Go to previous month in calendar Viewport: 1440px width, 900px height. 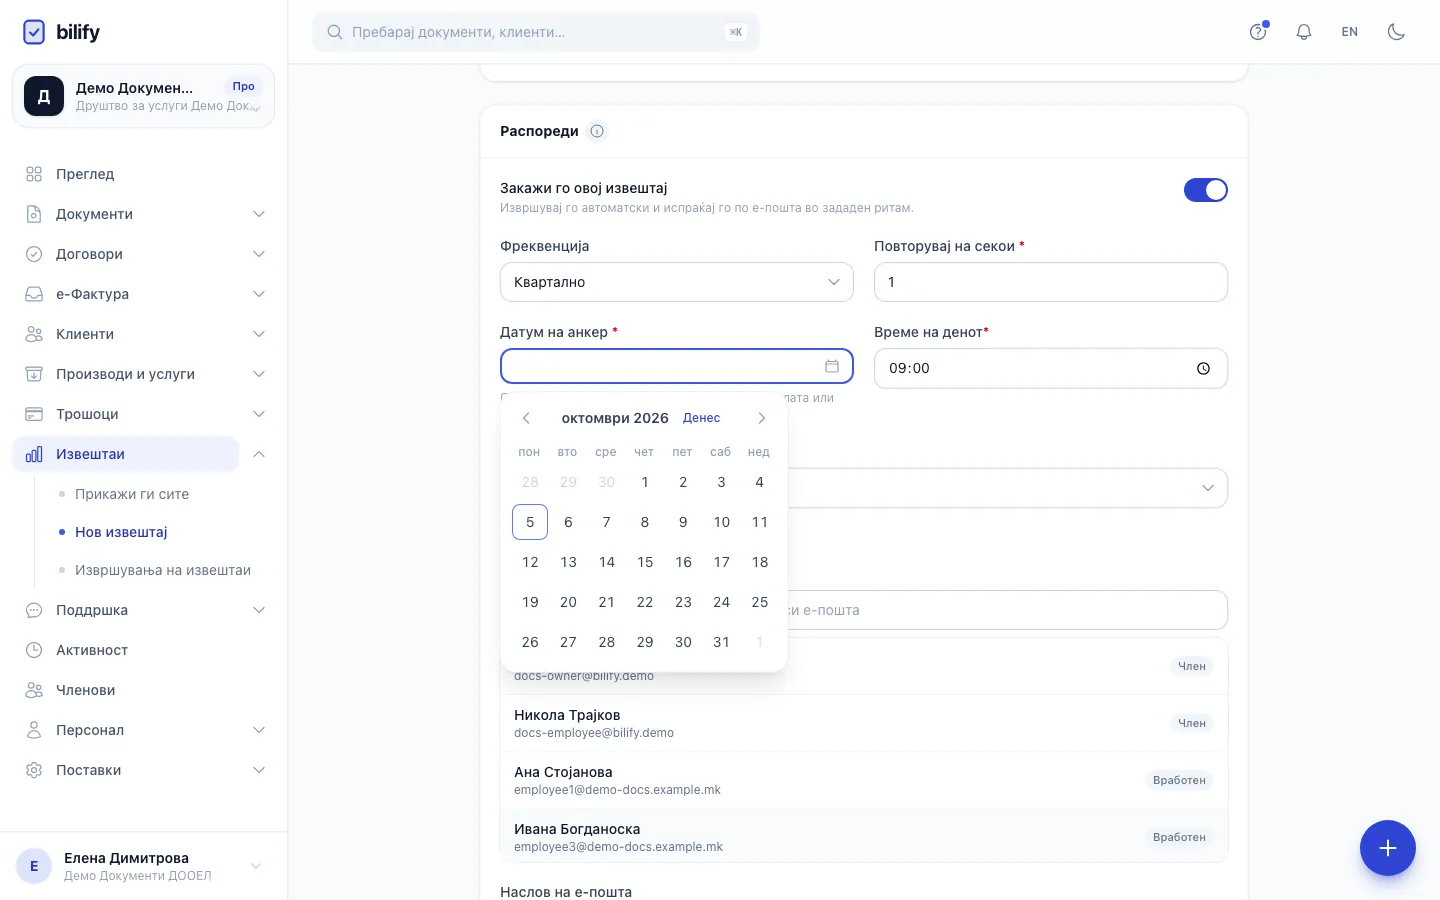pos(526,418)
